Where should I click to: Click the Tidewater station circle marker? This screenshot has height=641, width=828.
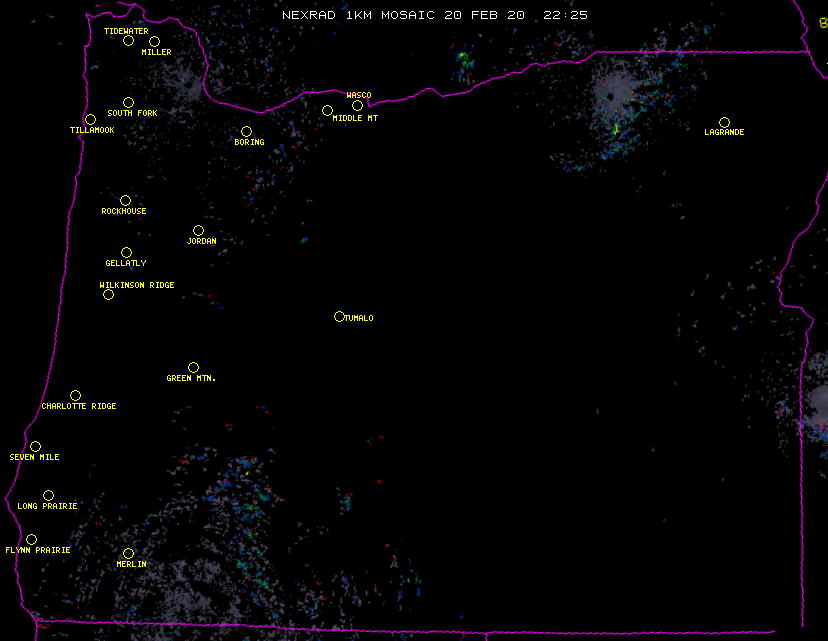128,41
